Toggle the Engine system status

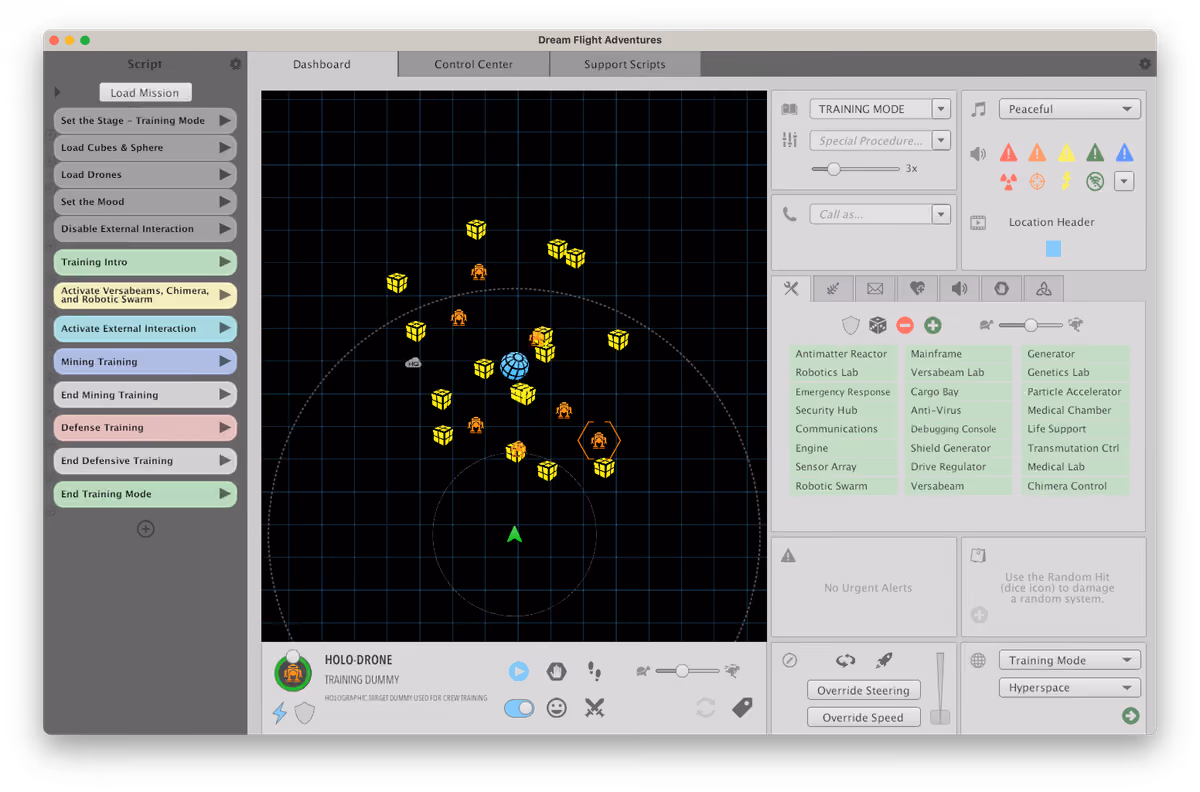(x=843, y=448)
